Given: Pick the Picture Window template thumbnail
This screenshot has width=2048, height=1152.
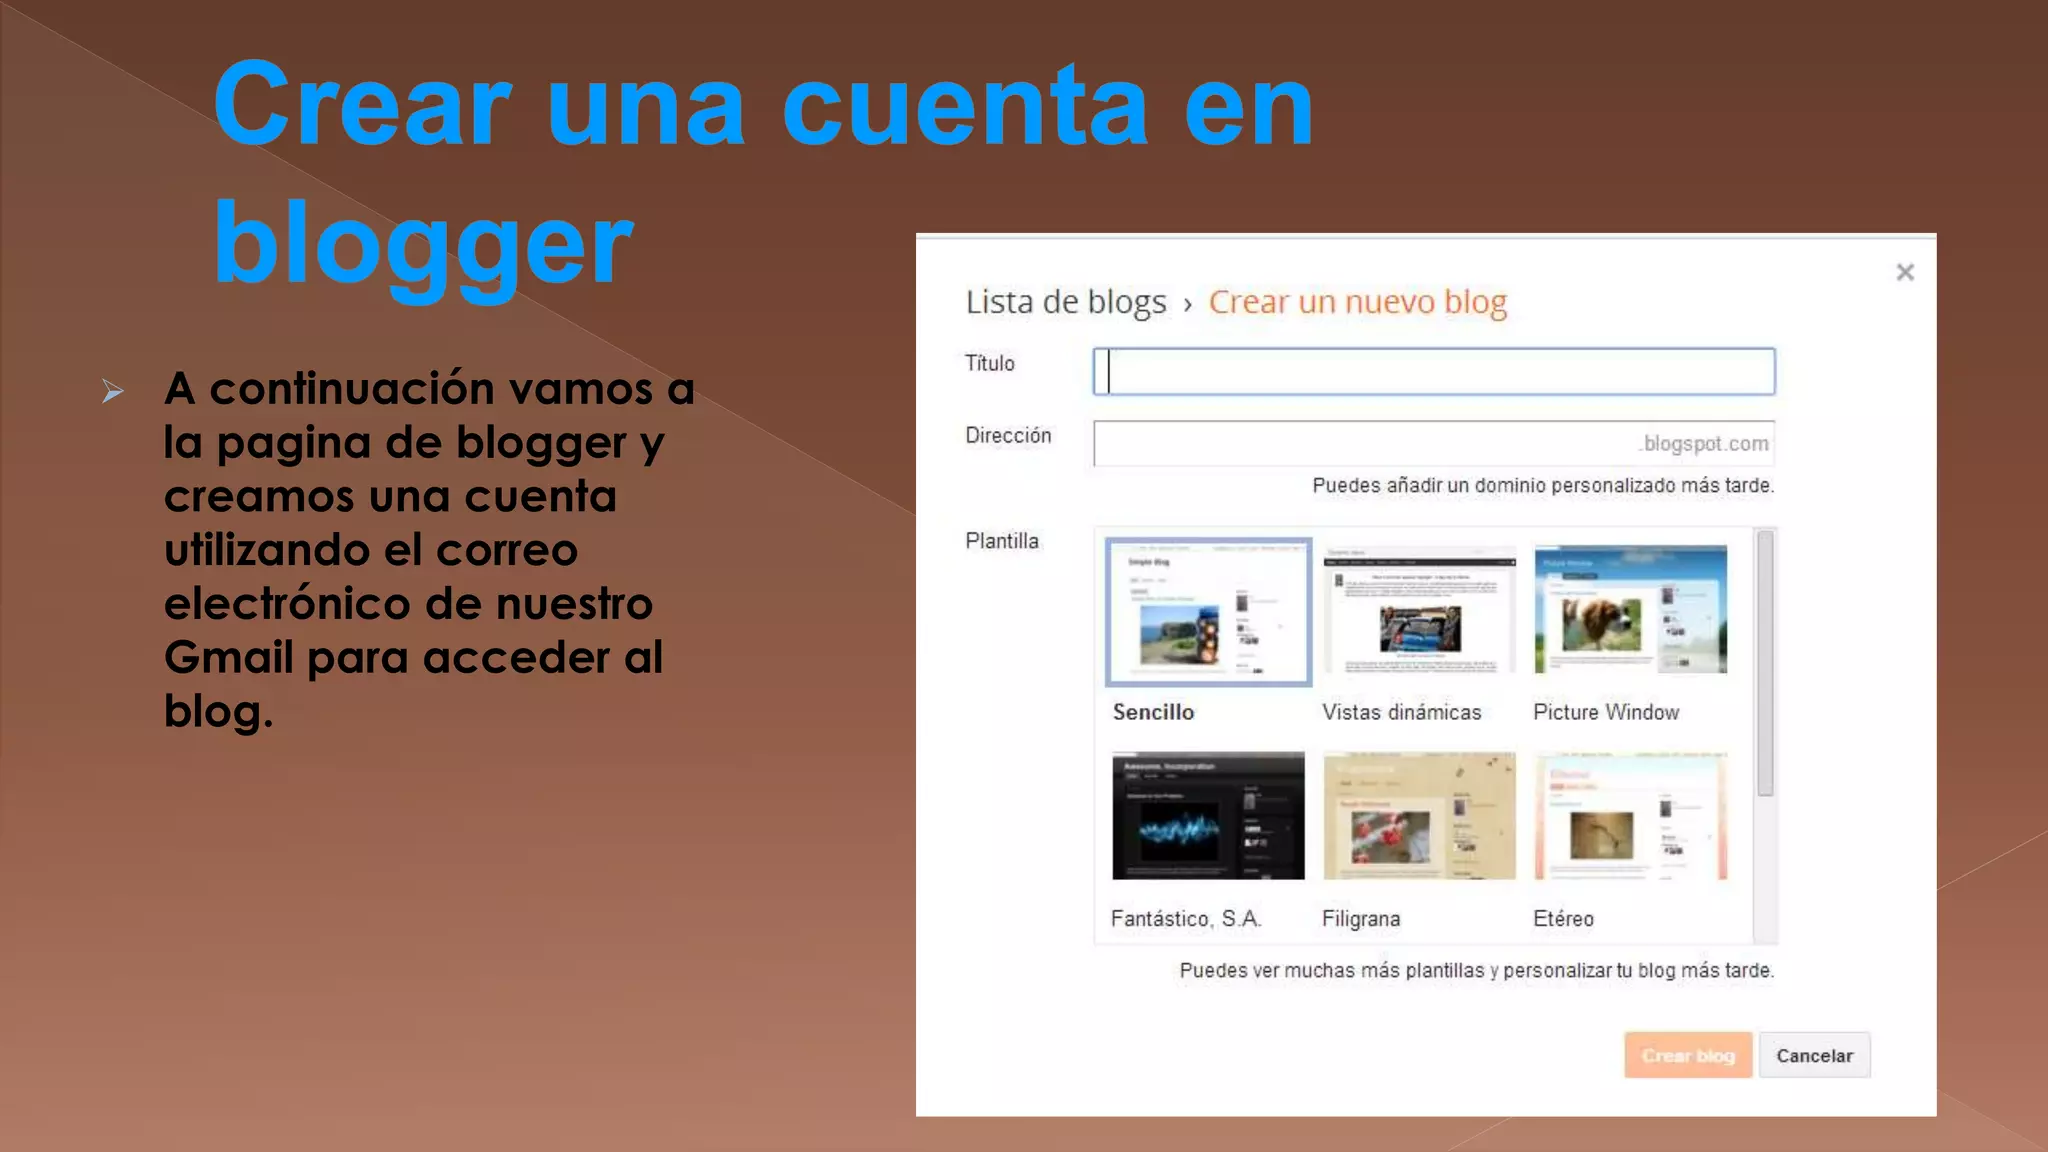Looking at the screenshot, I should (1630, 609).
